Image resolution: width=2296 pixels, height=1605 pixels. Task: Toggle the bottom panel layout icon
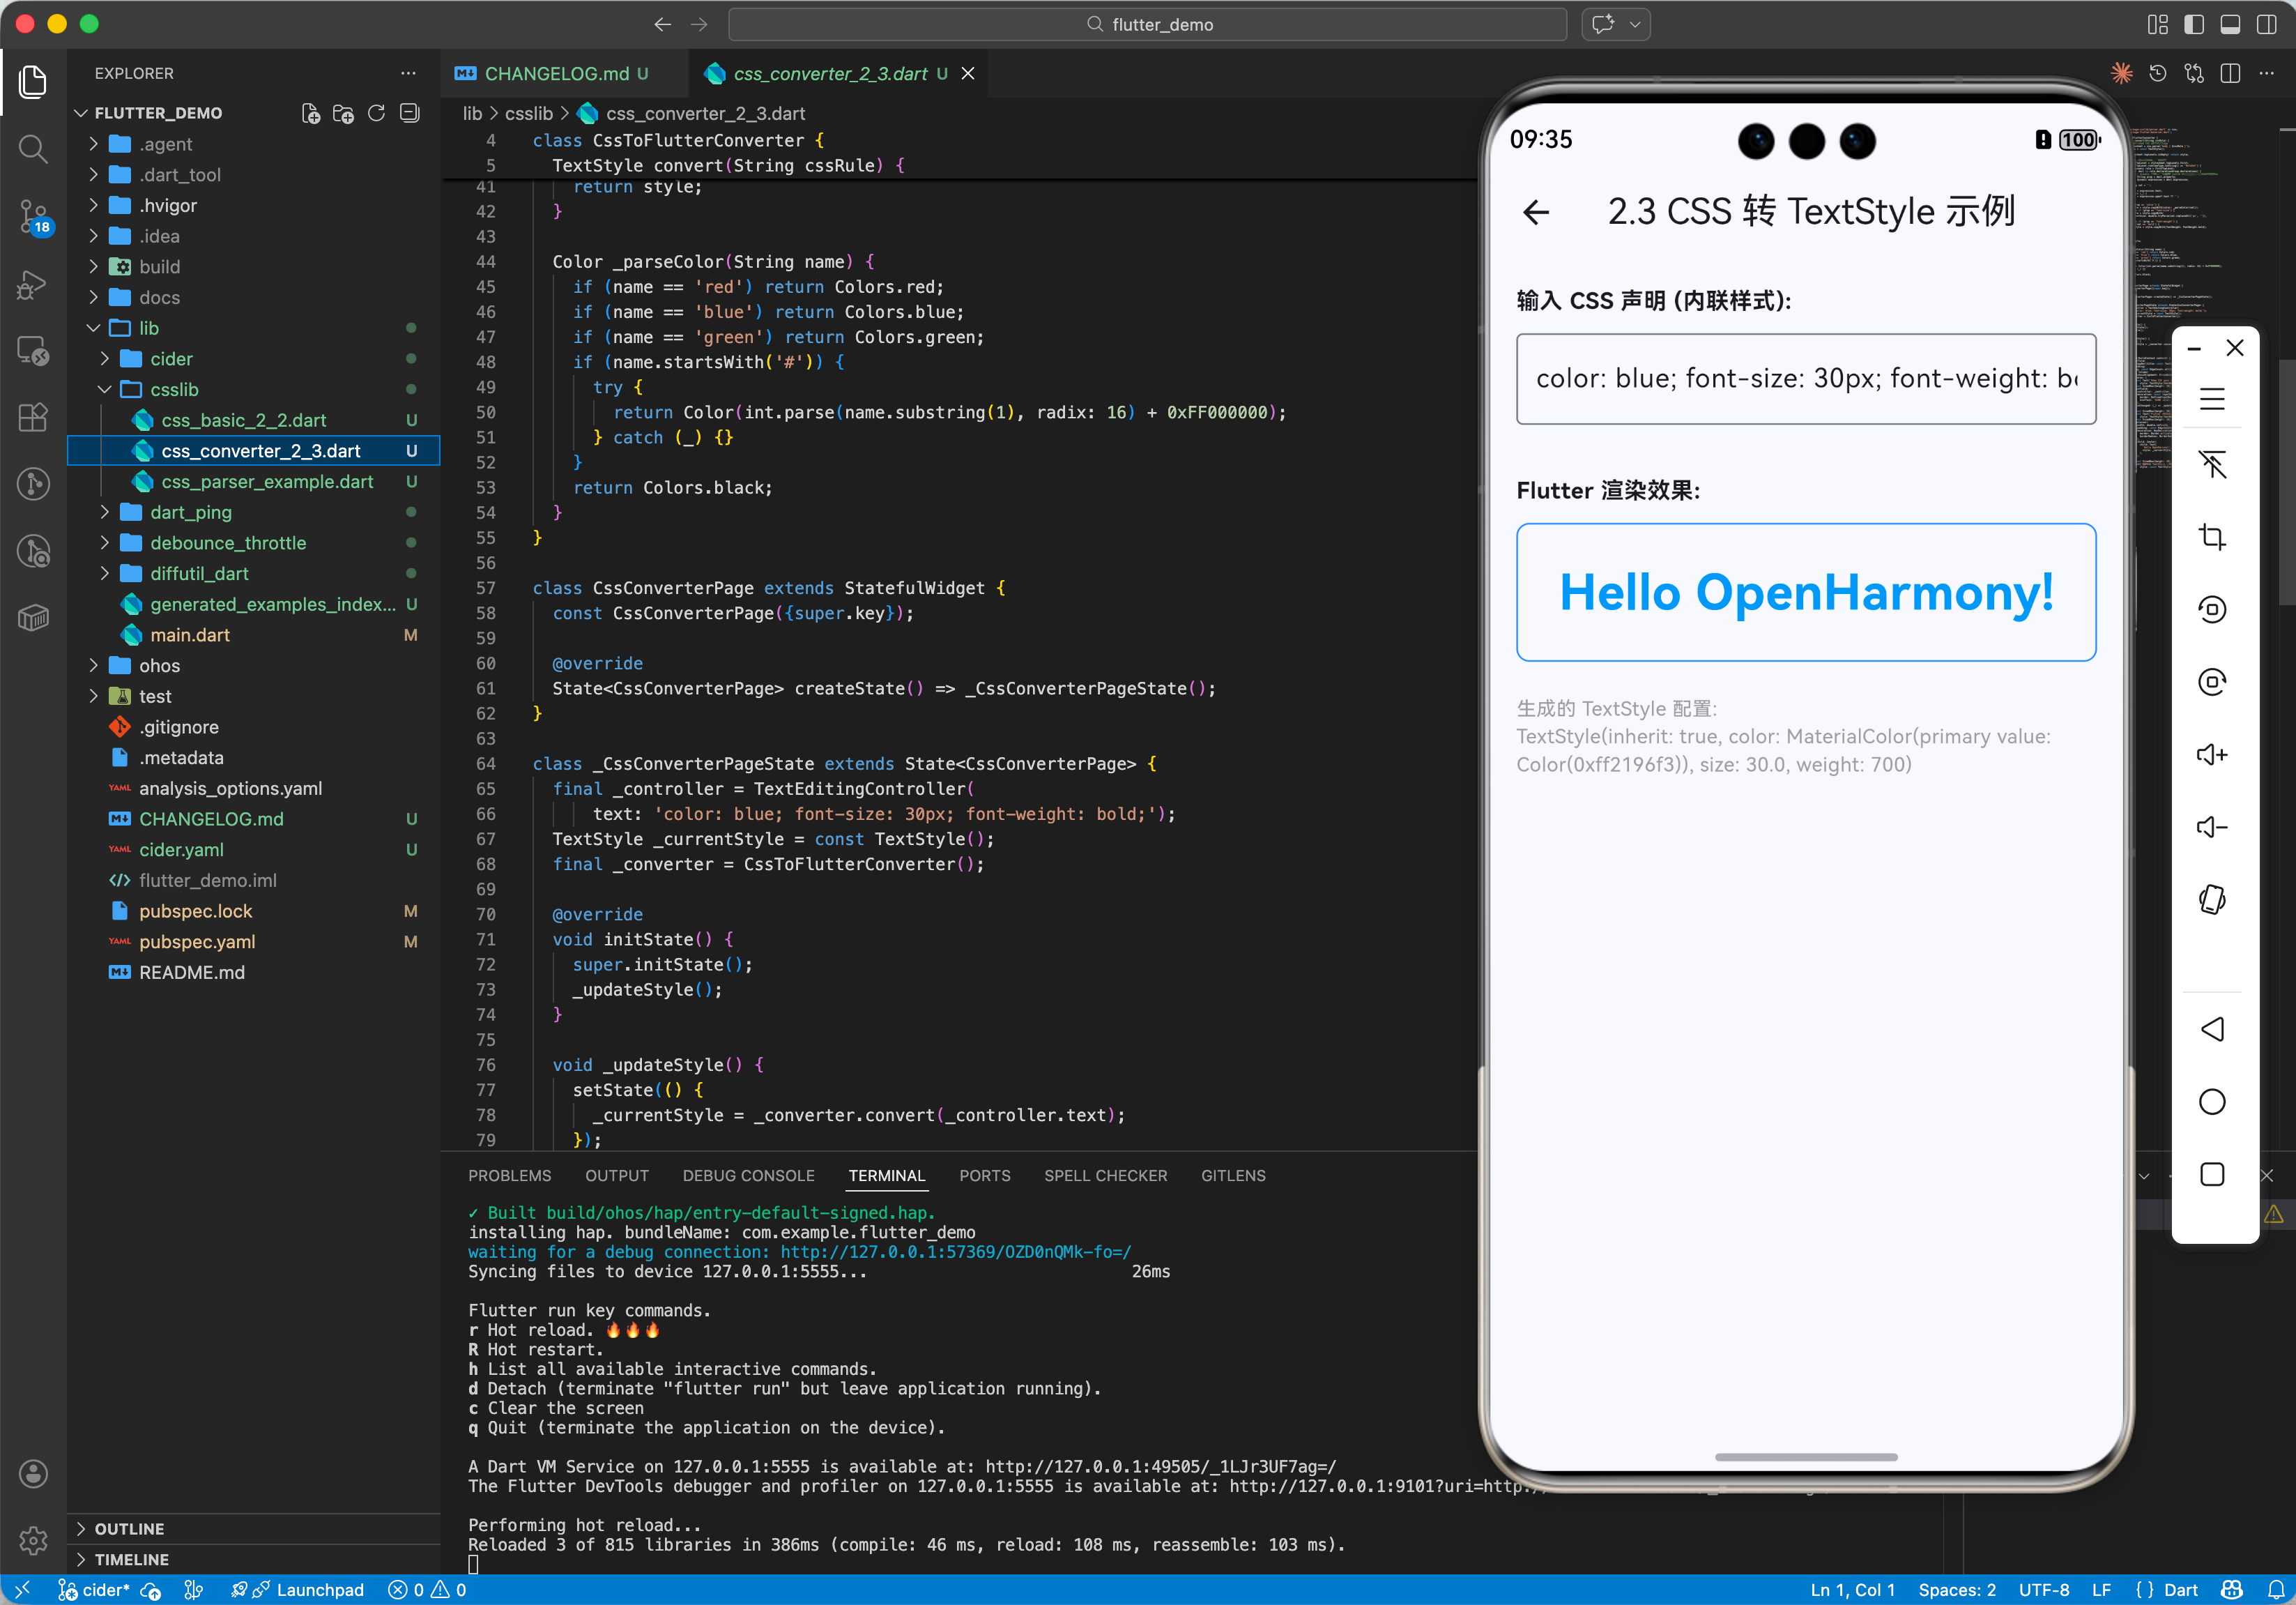(2229, 24)
